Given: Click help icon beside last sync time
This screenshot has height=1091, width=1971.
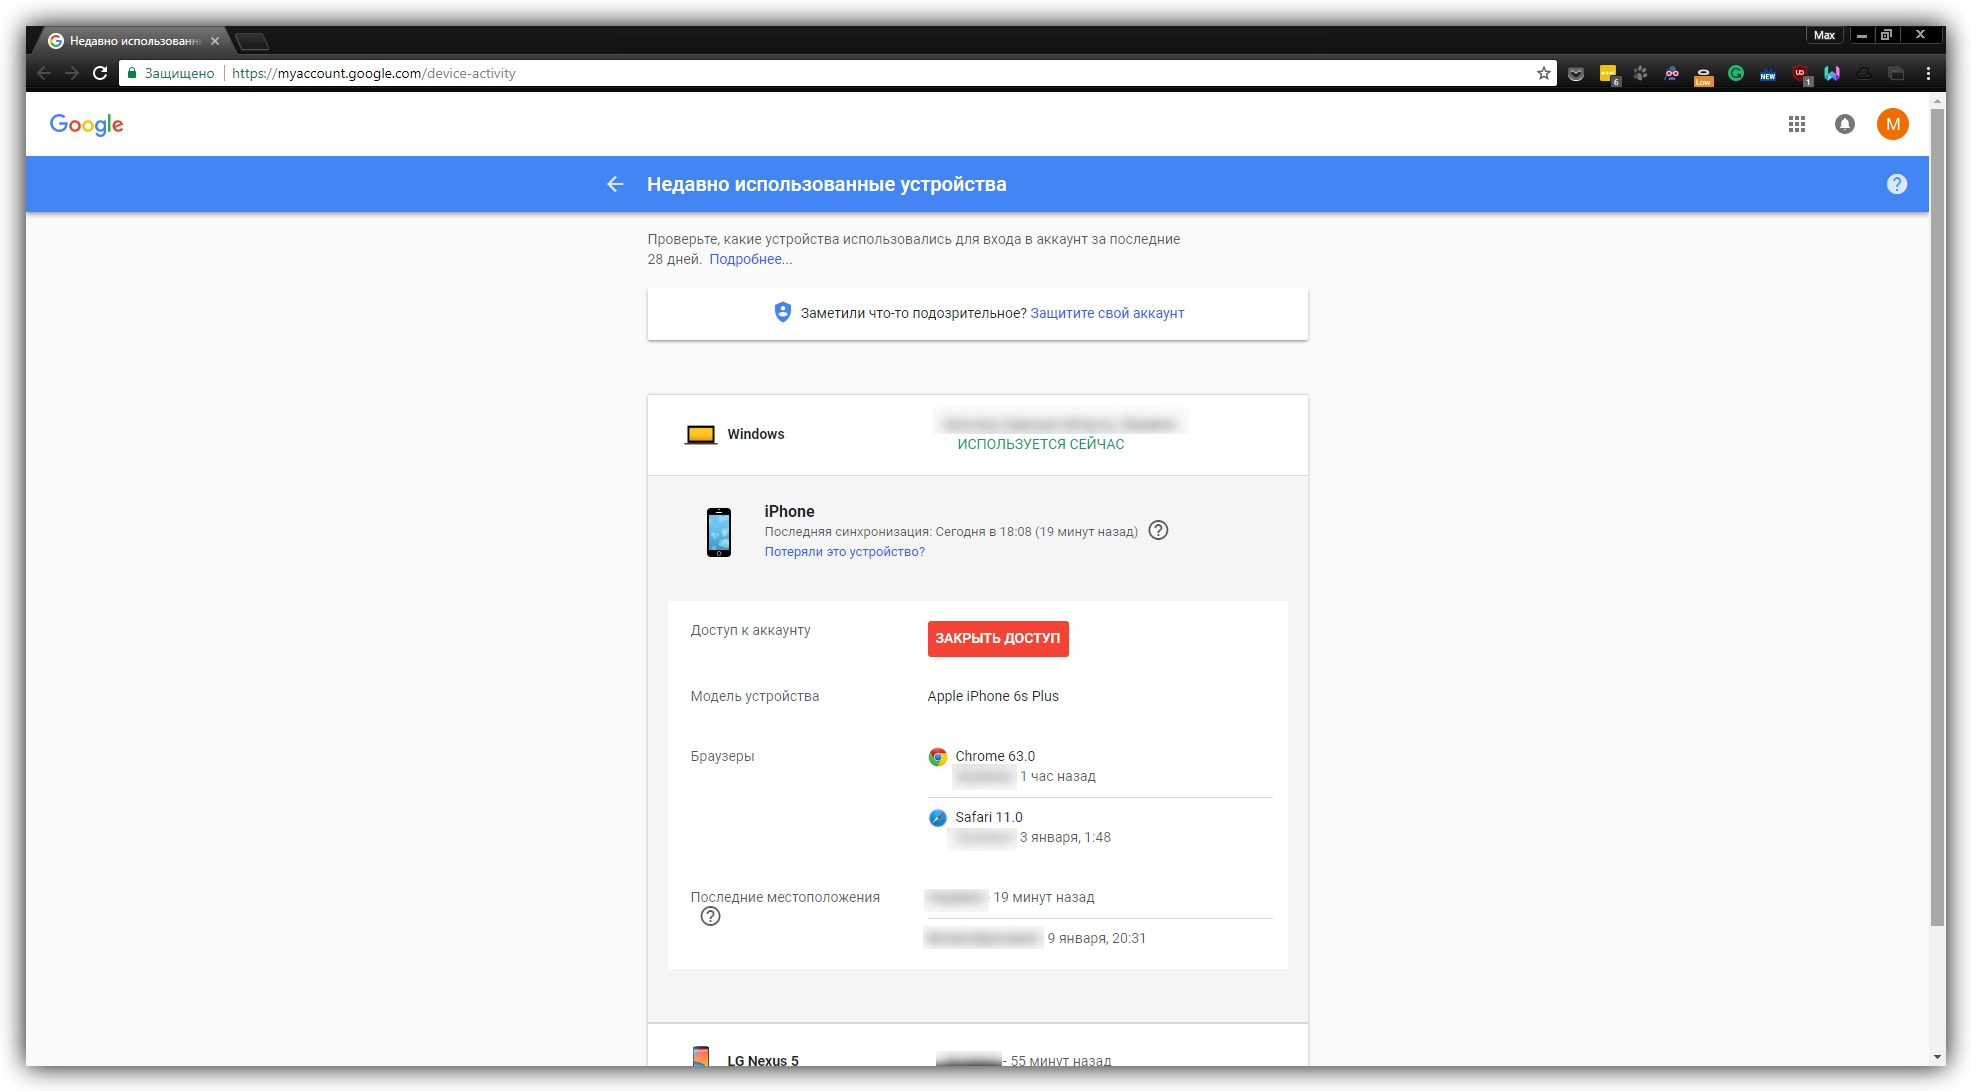Looking at the screenshot, I should click(1158, 531).
